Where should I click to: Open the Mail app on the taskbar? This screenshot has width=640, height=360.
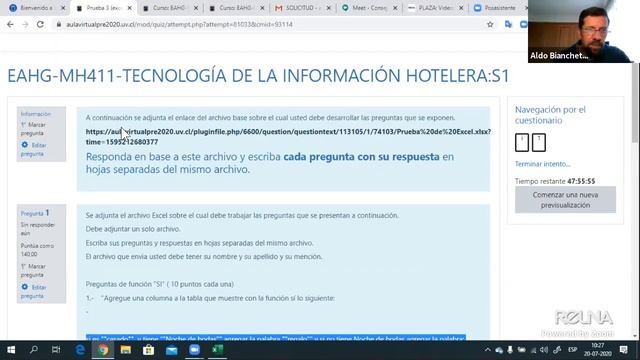click(171, 350)
